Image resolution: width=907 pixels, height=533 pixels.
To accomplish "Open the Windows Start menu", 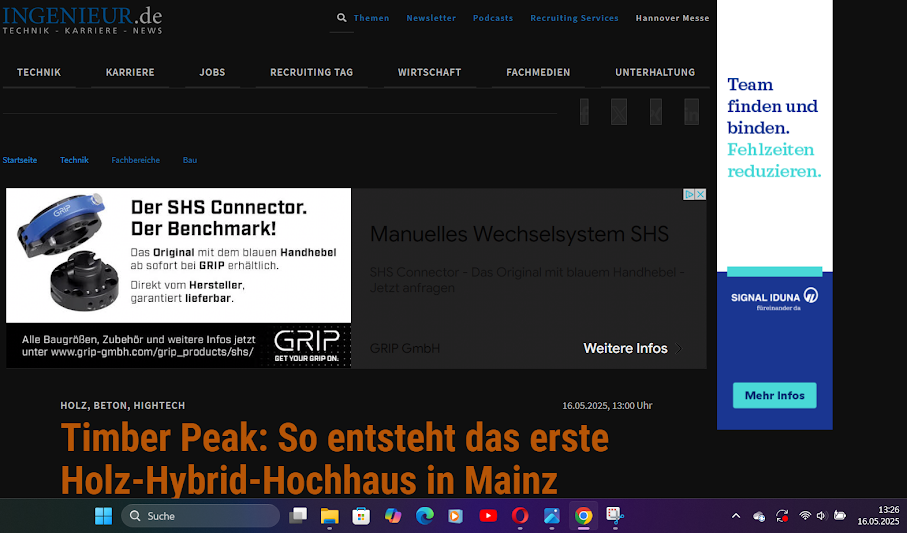I will tap(104, 516).
